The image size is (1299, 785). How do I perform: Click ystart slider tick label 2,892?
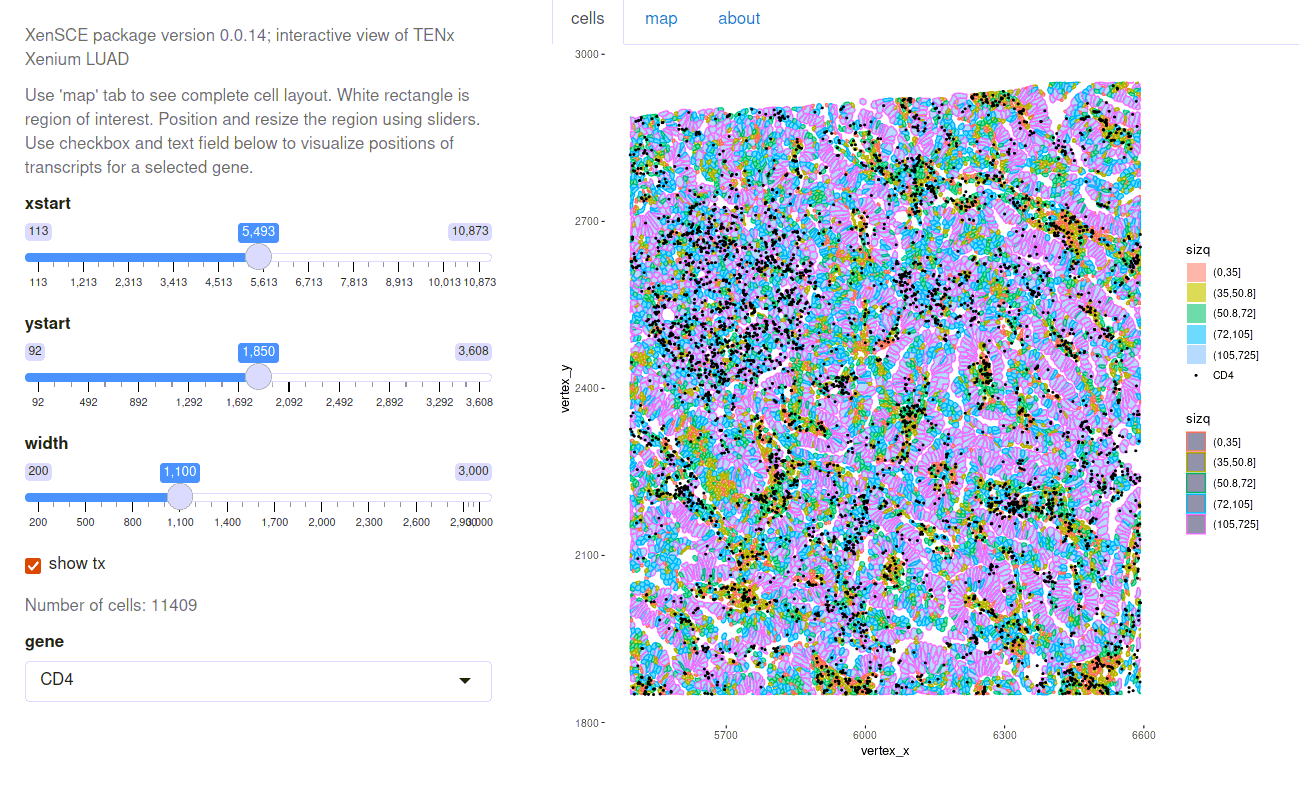point(389,403)
